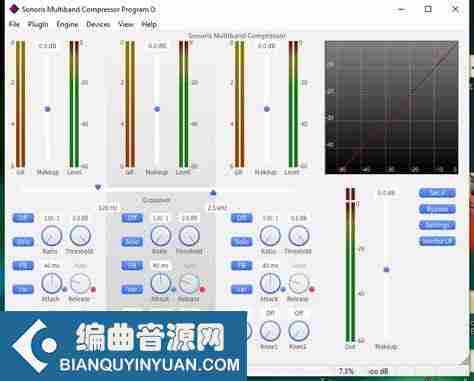Click the high band Attack knob
474x381 pixels.
click(270, 284)
